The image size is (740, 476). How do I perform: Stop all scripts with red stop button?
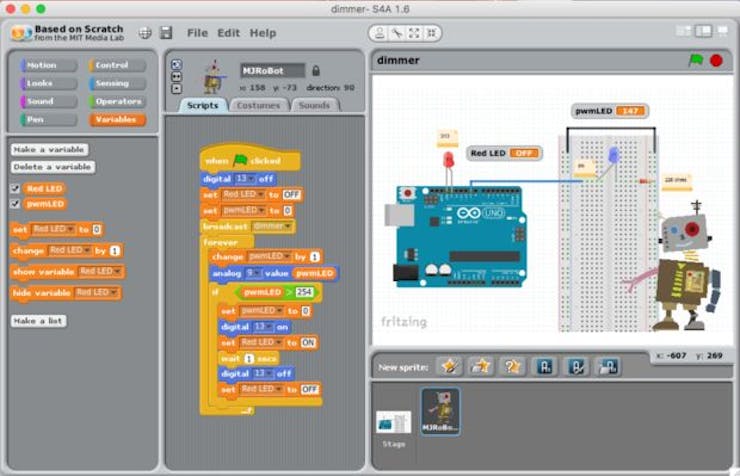click(x=716, y=60)
